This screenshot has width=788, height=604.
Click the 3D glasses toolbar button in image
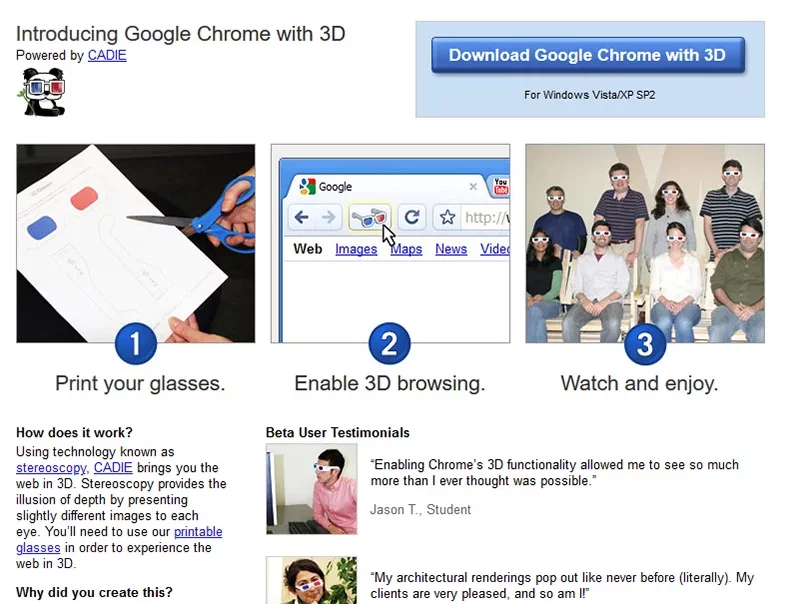click(369, 217)
